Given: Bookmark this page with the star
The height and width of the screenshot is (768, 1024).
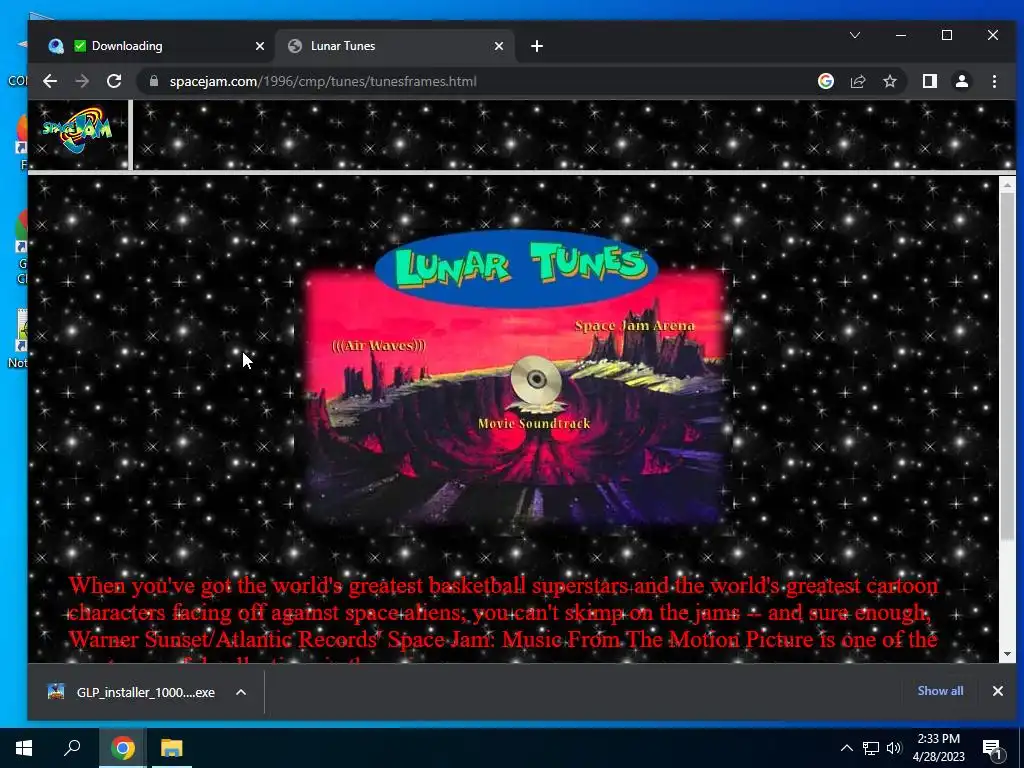Looking at the screenshot, I should click(x=889, y=81).
